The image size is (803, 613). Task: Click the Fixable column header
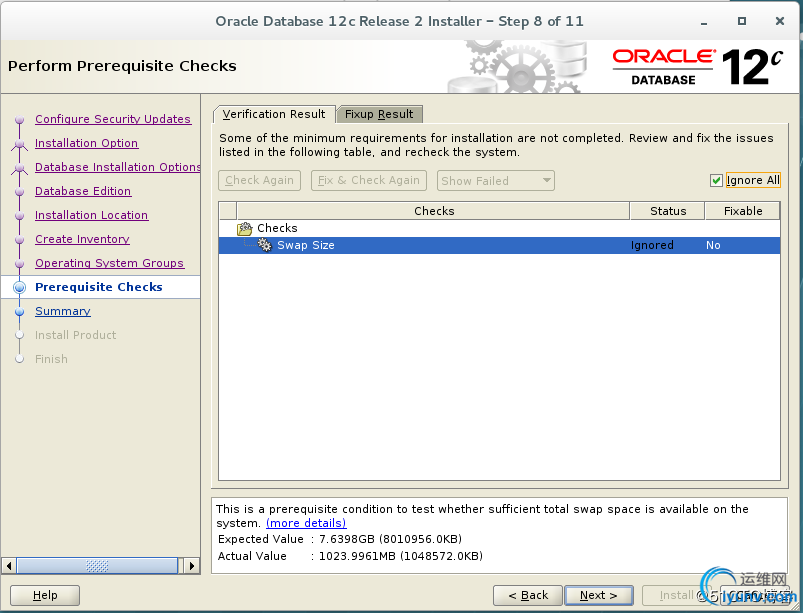coord(743,211)
